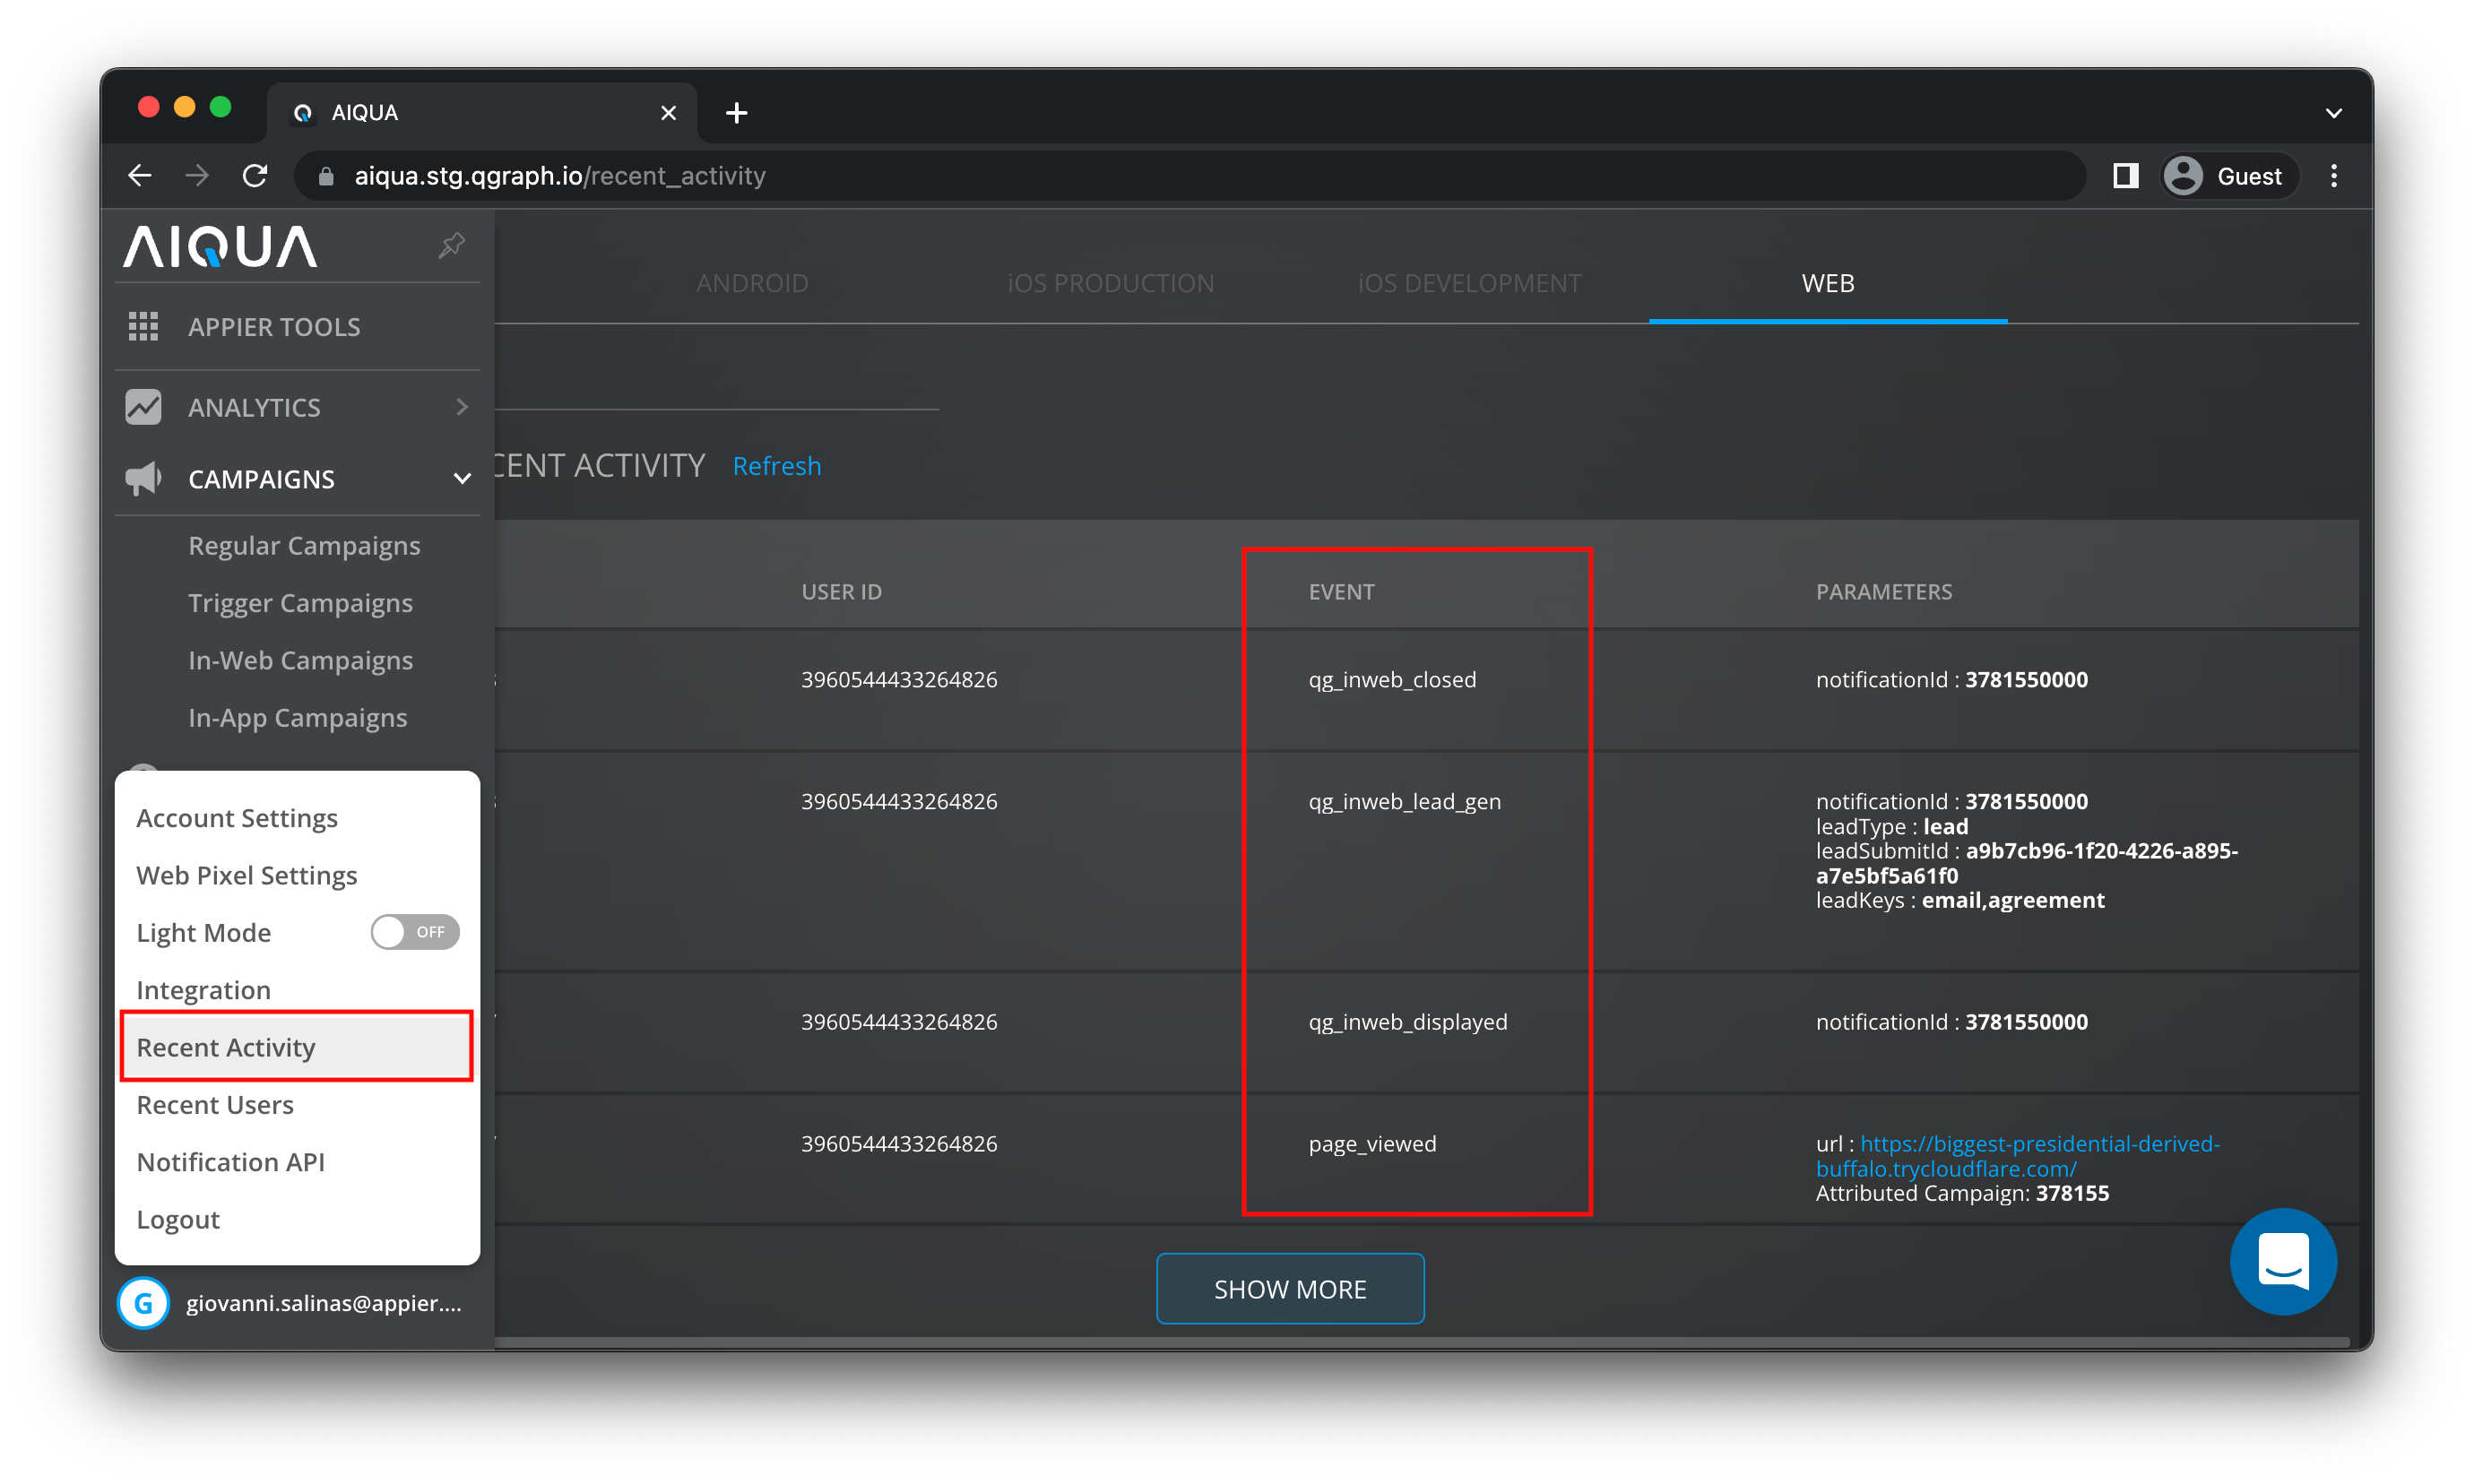Image resolution: width=2474 pixels, height=1484 pixels.
Task: Click the Campaigns megaphone icon
Action: pyautogui.click(x=143, y=479)
